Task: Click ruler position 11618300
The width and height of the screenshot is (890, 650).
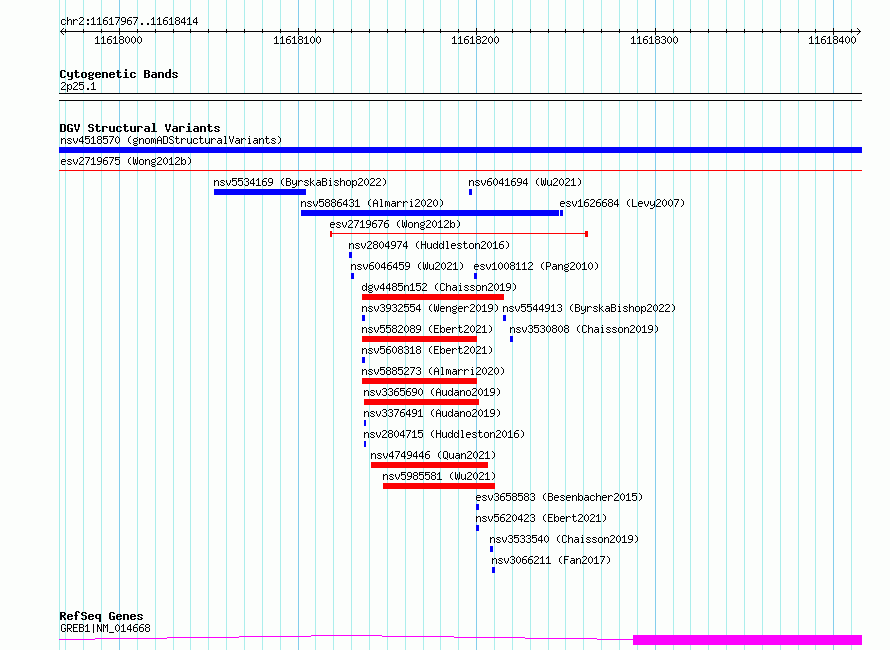Action: pos(654,40)
